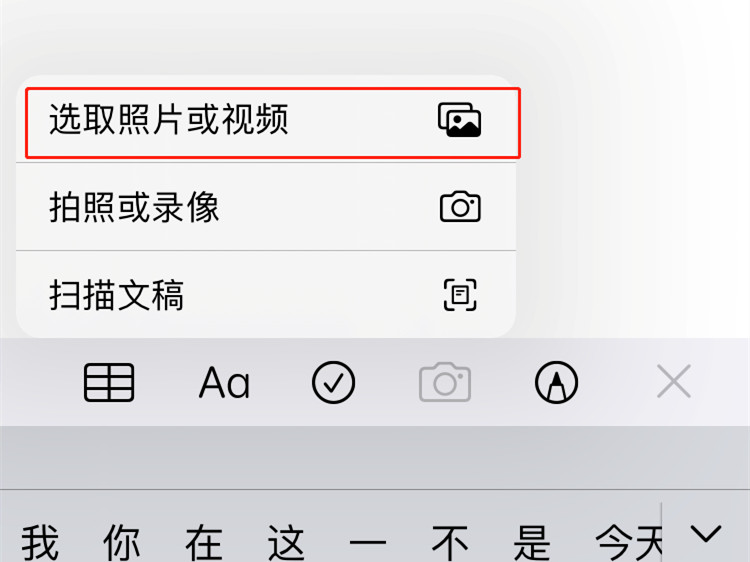Insert the suggested word 在
This screenshot has width=750, height=562.
204,543
